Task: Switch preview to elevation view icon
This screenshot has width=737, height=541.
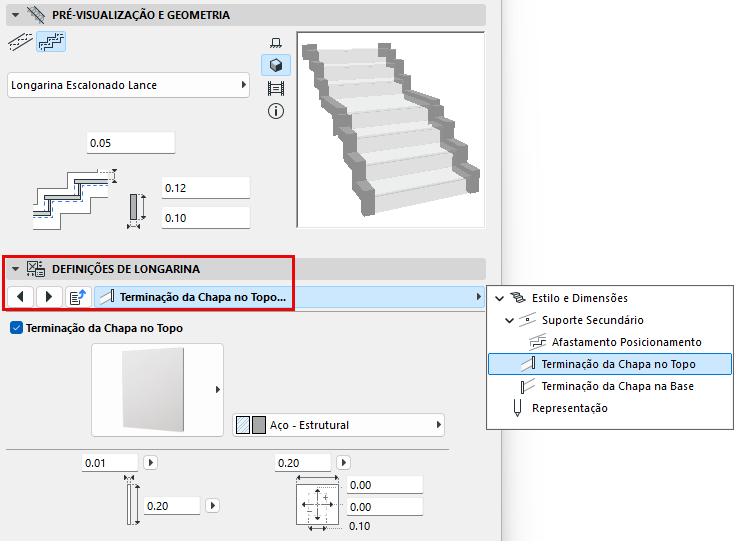Action: click(x=276, y=88)
